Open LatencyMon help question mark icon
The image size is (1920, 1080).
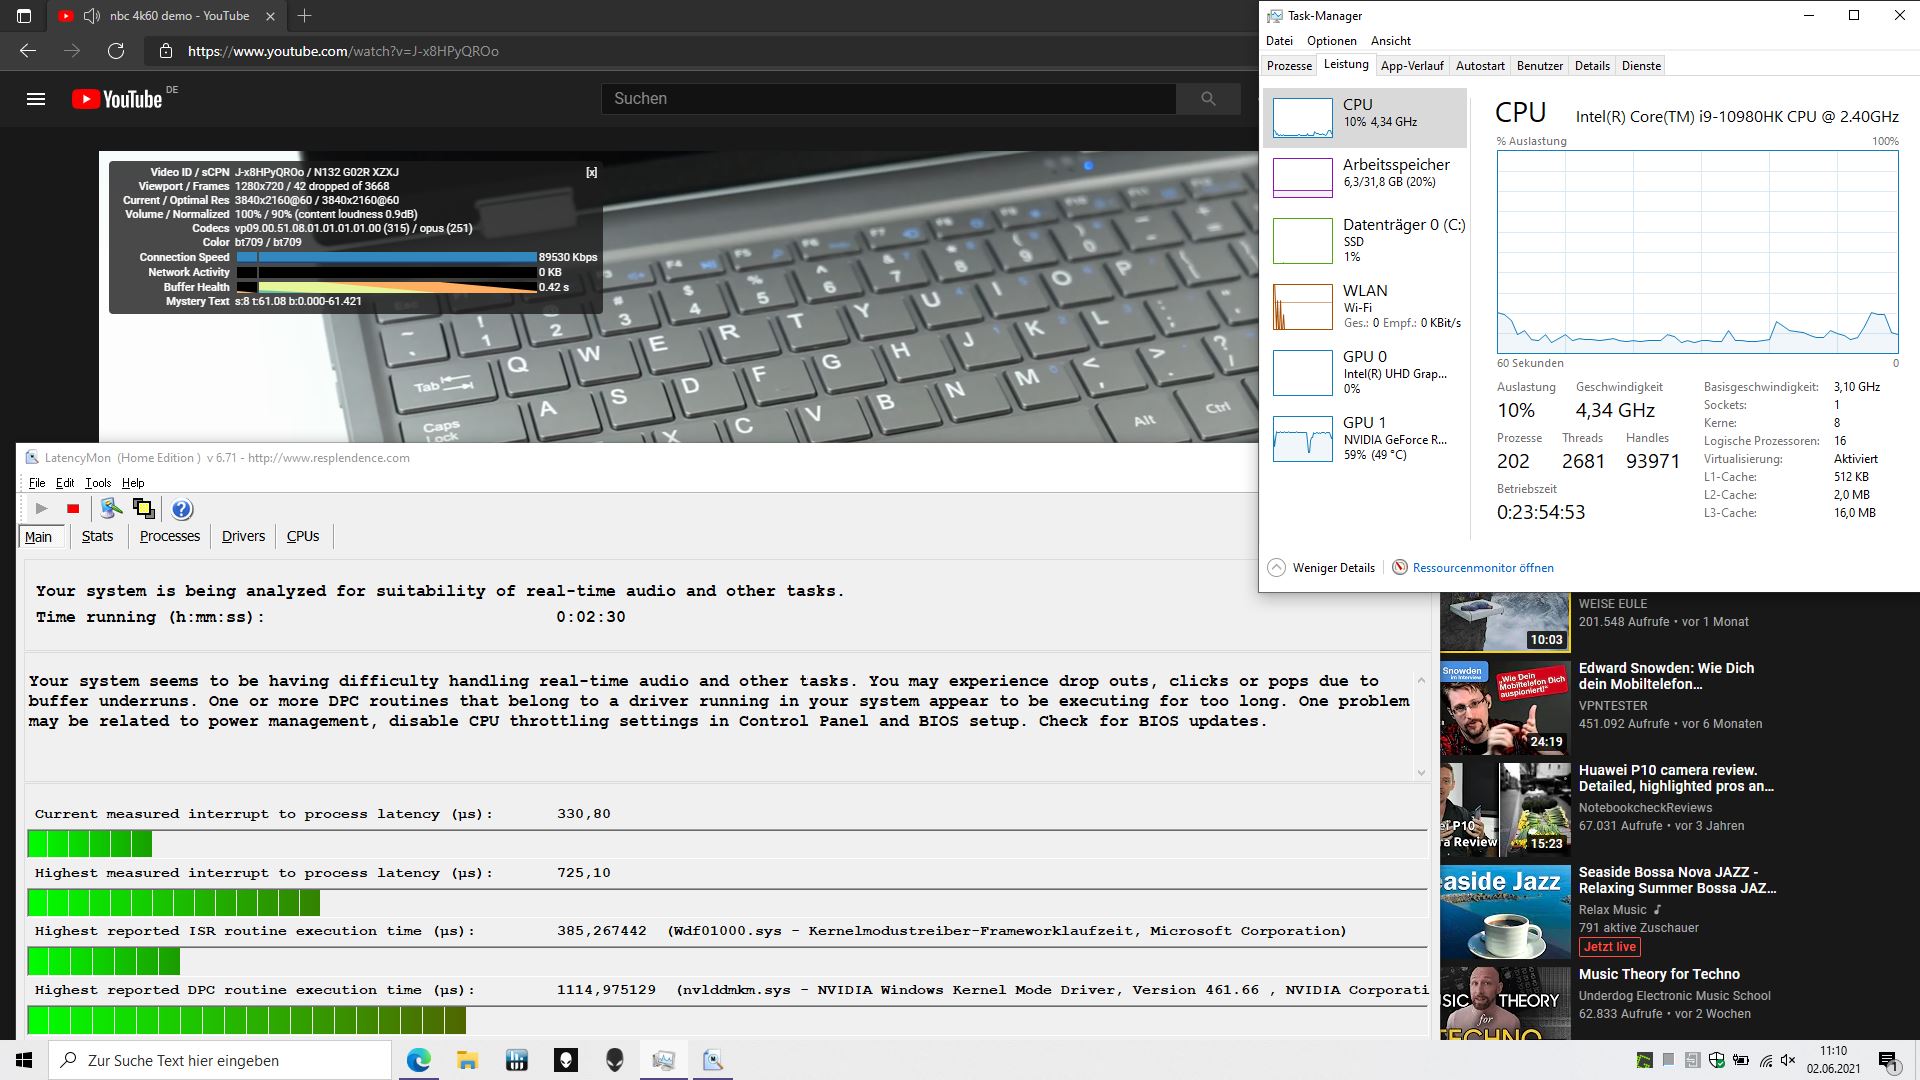click(x=181, y=509)
